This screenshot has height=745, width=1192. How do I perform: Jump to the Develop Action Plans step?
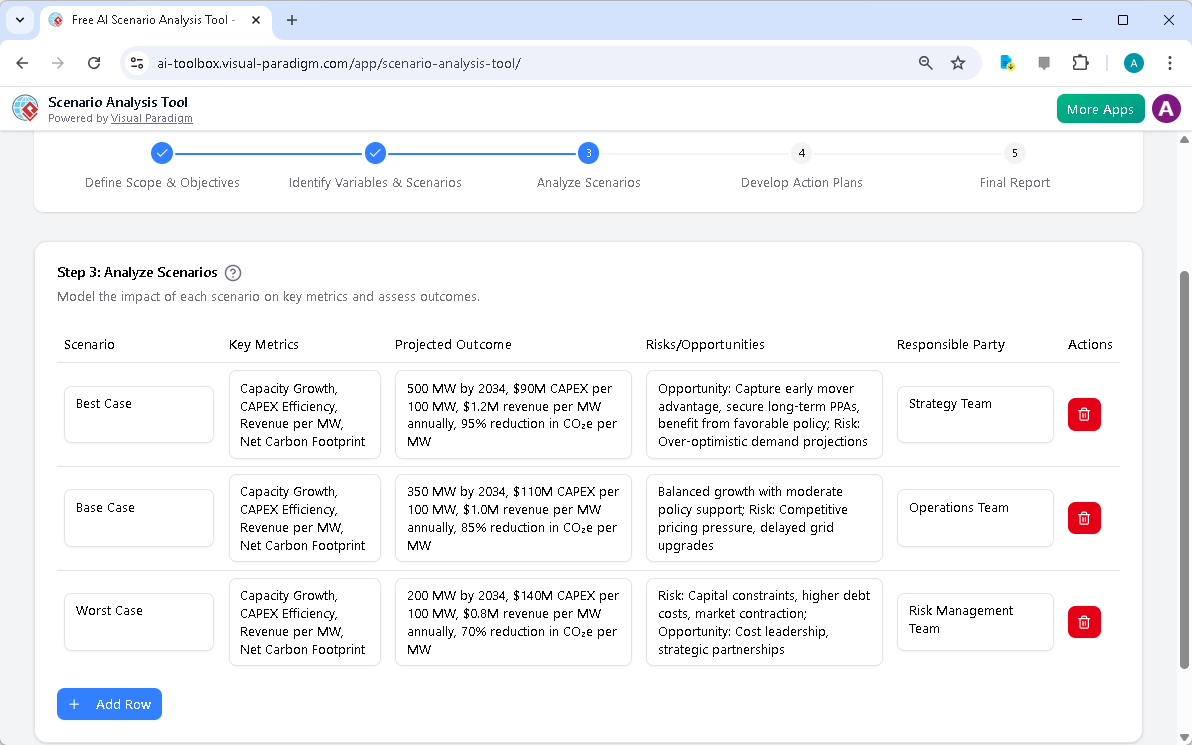801,153
